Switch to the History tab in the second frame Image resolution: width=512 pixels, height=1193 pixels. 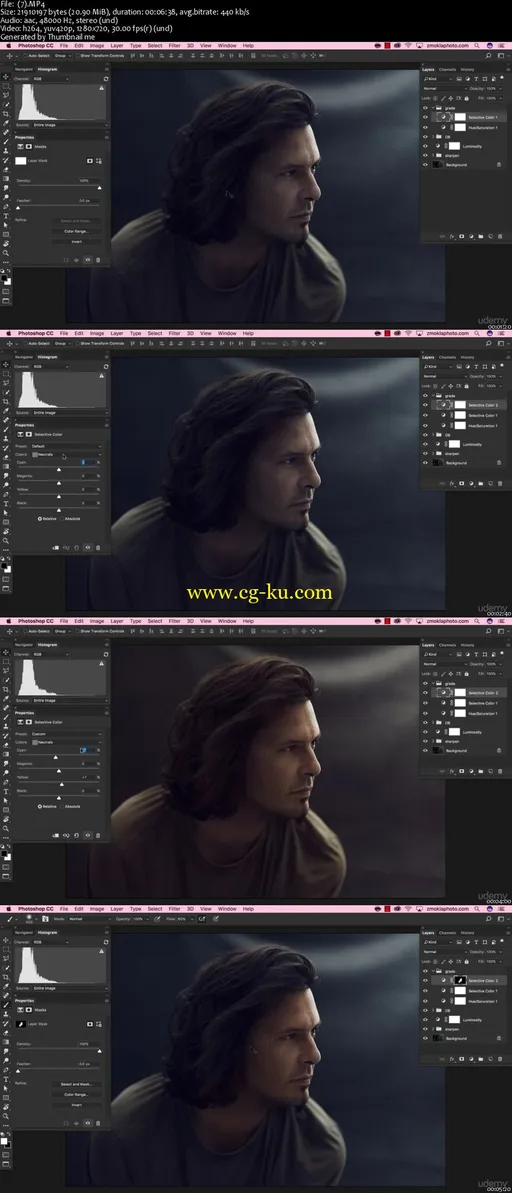467,358
